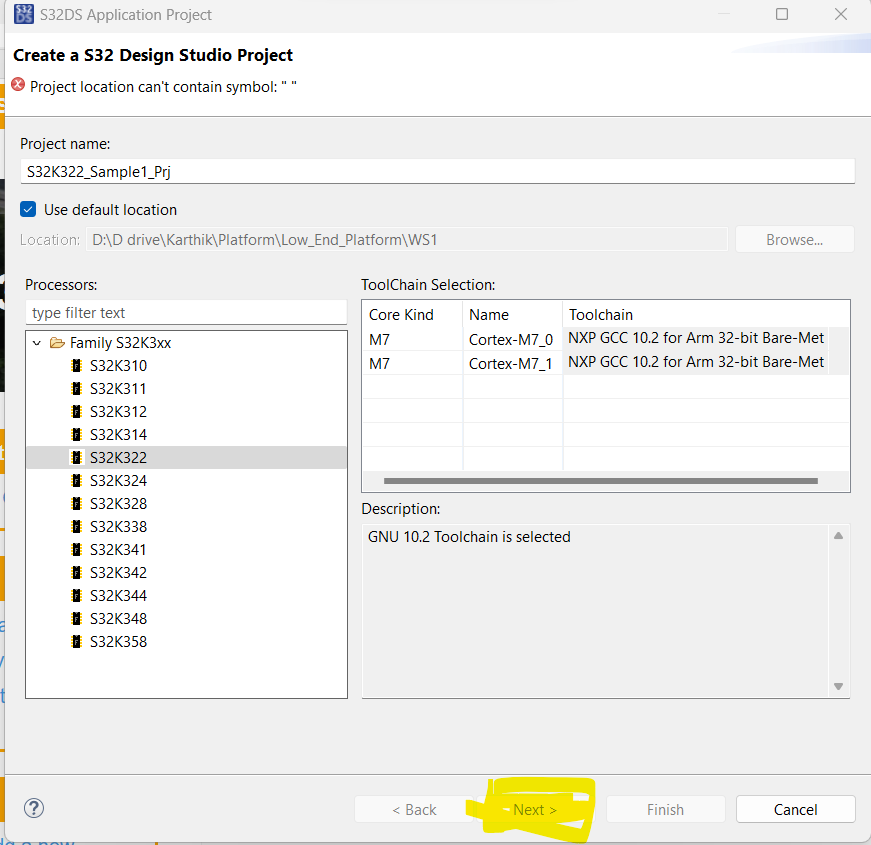Select the S32K310 processor chip icon
The height and width of the screenshot is (845, 871).
(77, 365)
